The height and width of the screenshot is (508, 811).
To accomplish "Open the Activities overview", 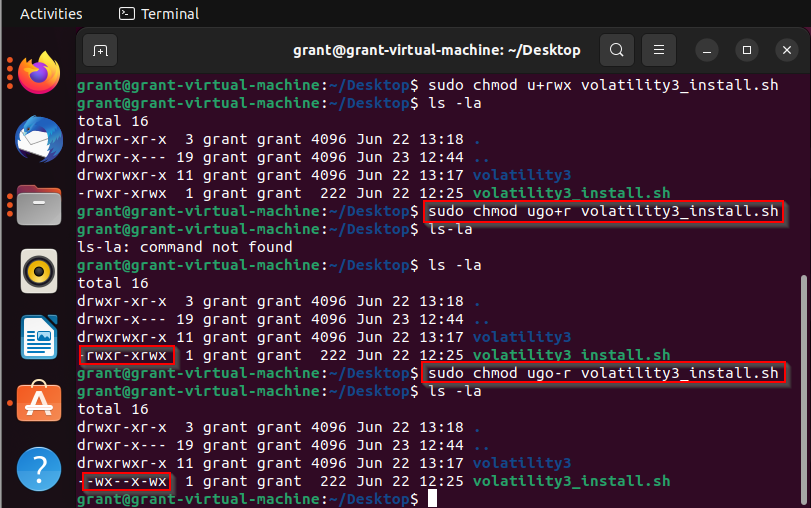I will [x=51, y=14].
